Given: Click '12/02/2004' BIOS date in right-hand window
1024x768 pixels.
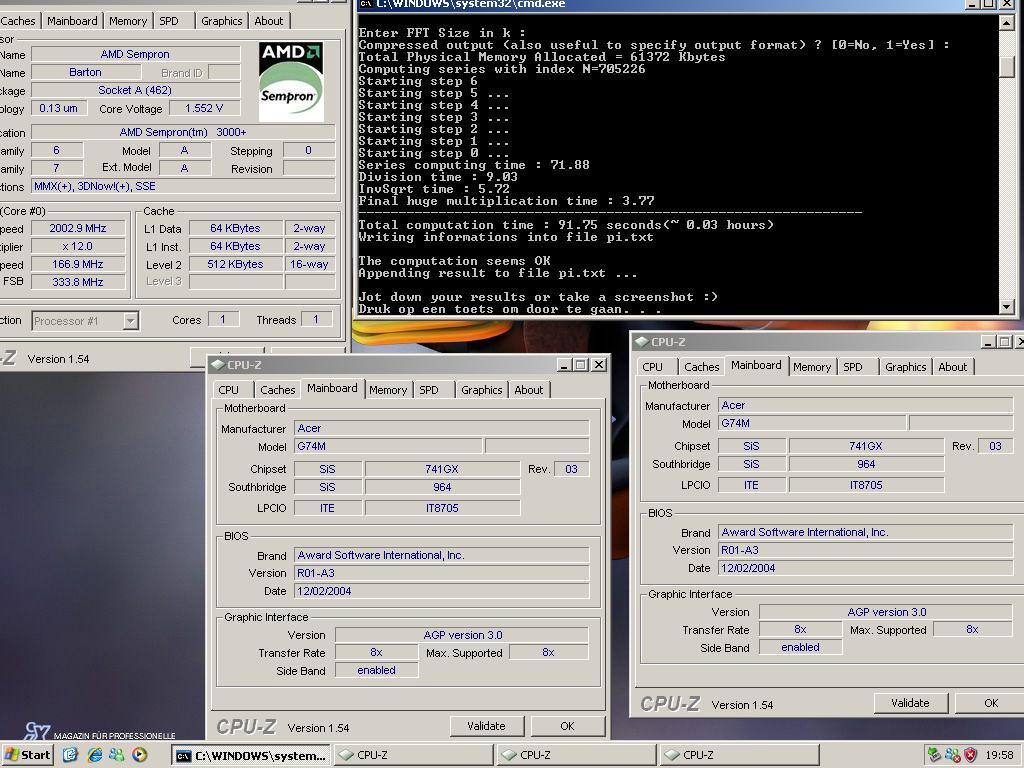Looking at the screenshot, I should tap(865, 568).
